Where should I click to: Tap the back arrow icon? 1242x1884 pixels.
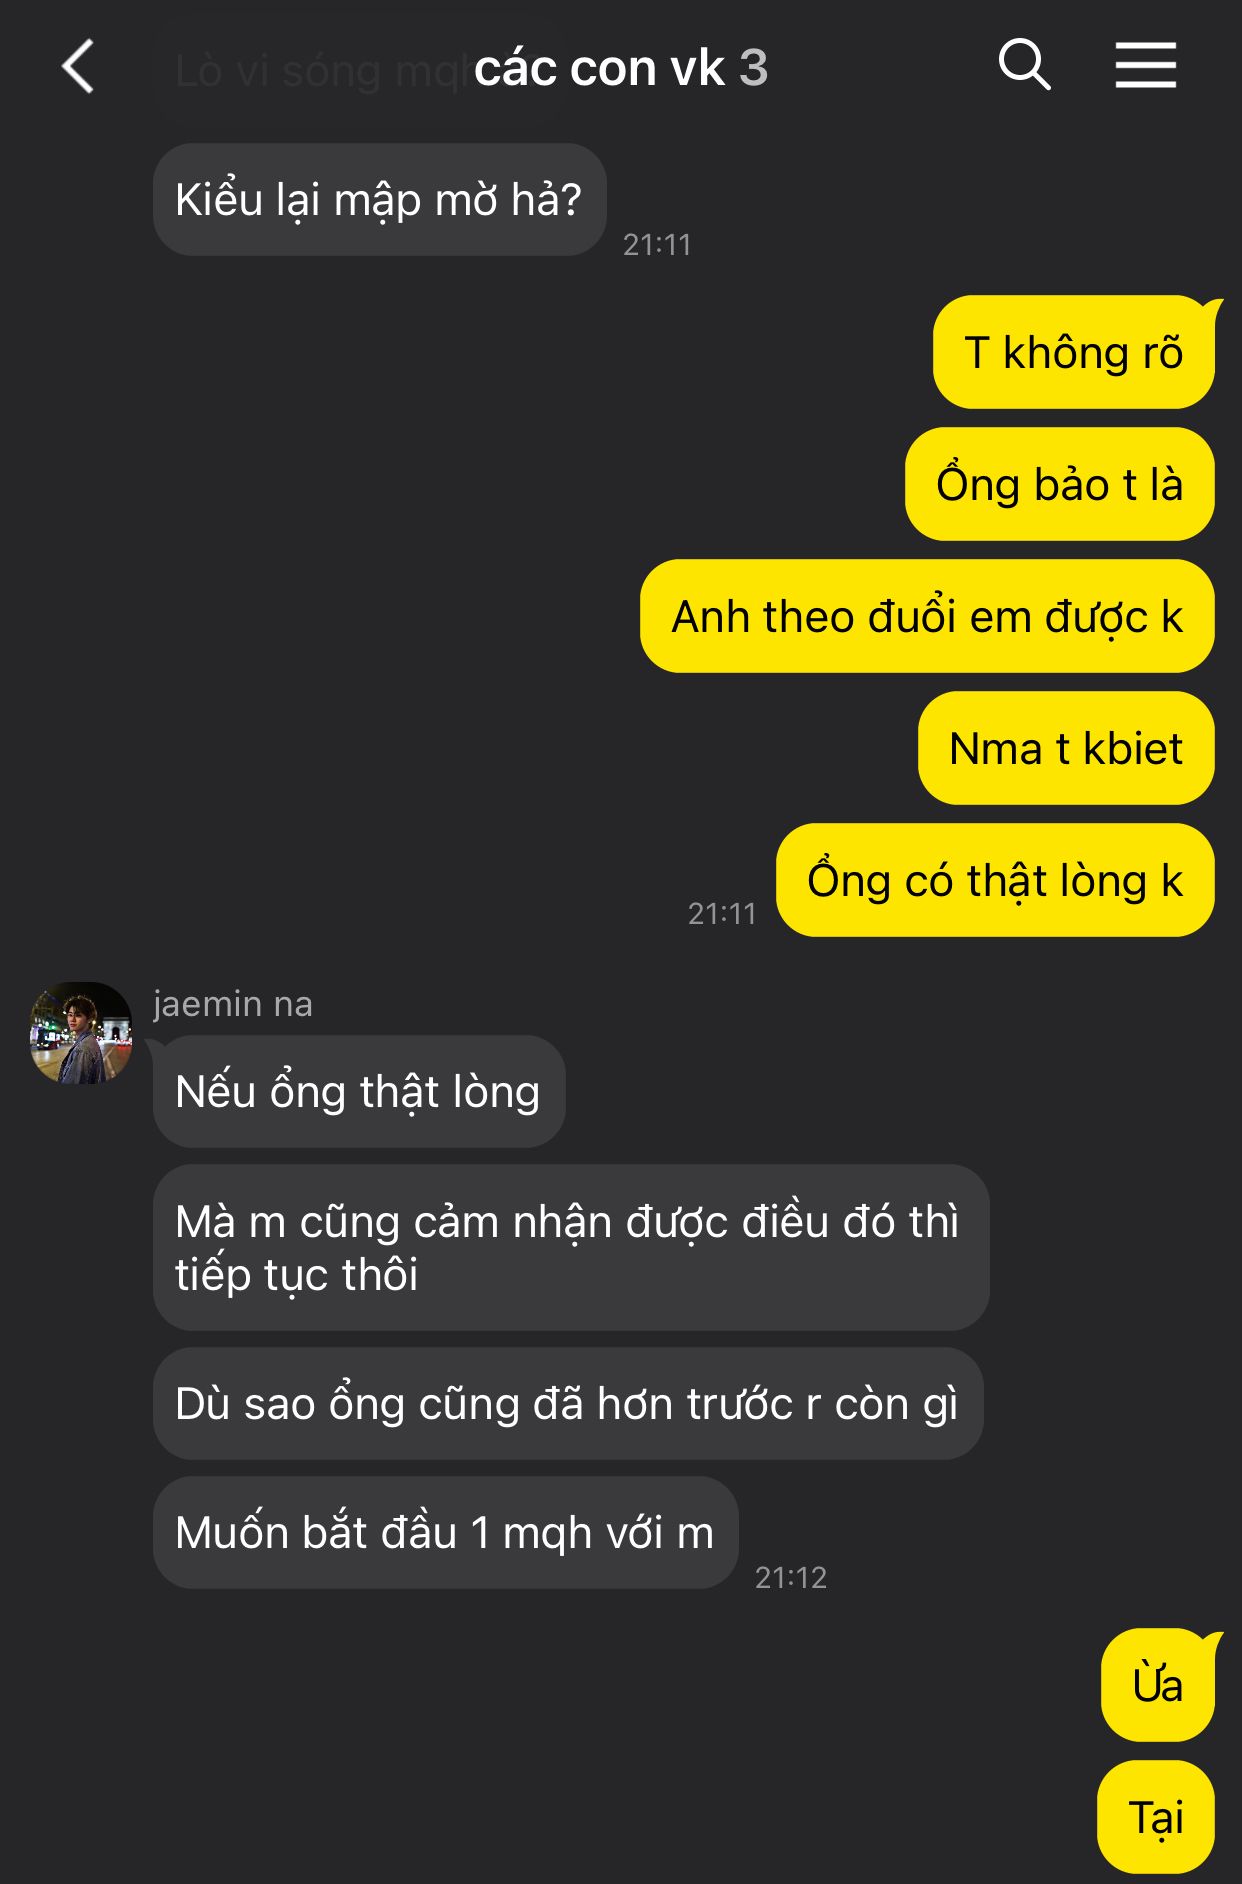click(78, 67)
